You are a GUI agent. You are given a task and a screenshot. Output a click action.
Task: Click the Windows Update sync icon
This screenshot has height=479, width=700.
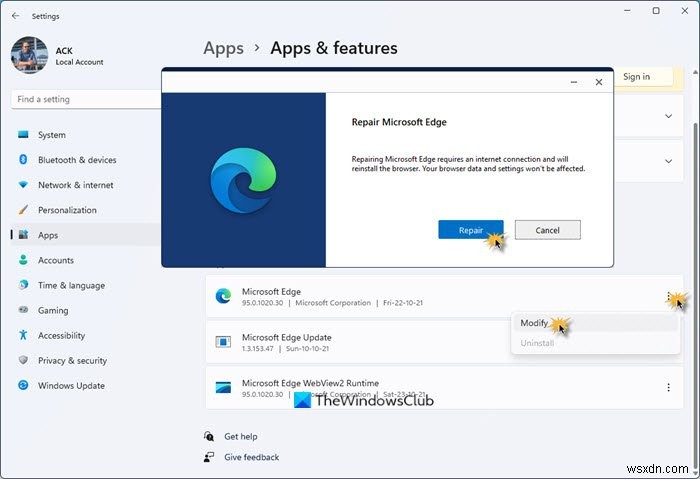pos(23,385)
